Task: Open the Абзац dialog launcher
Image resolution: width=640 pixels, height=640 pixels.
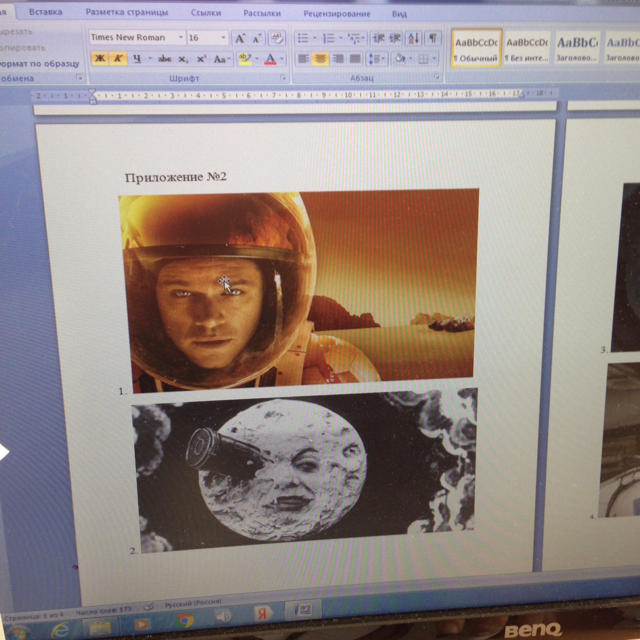Action: coord(436,77)
